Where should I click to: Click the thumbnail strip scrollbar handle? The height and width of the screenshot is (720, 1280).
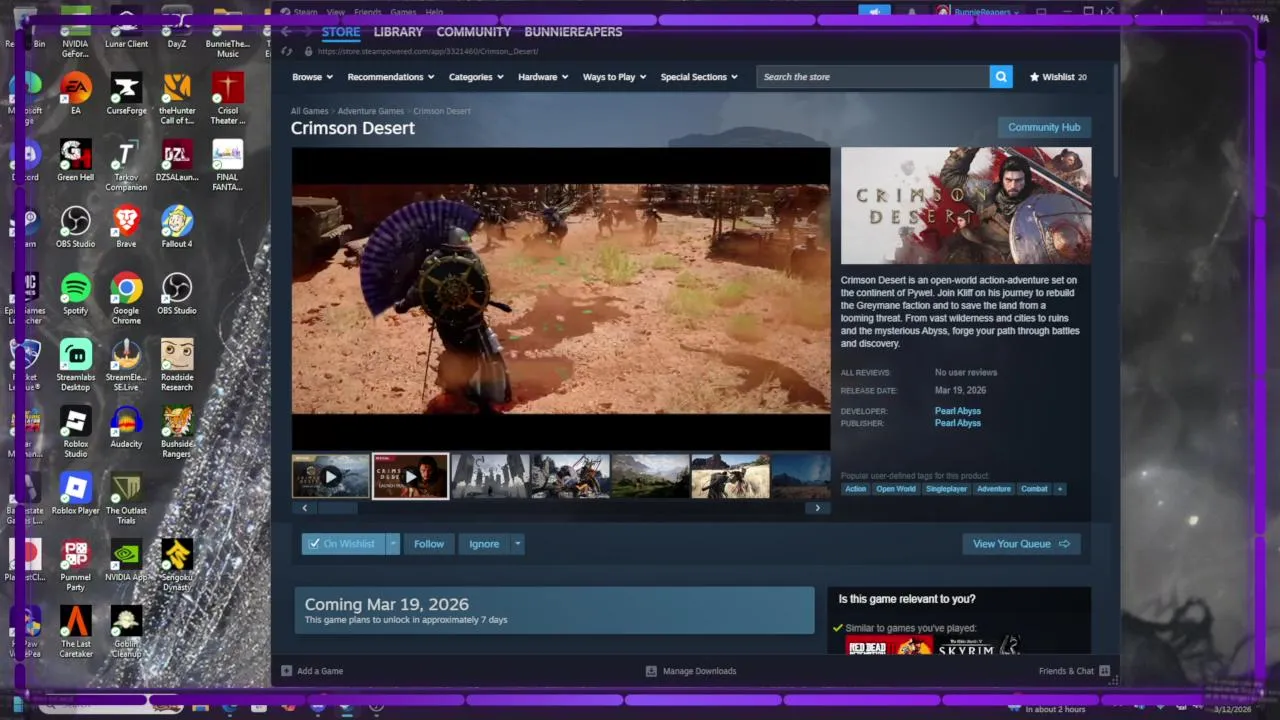pyautogui.click(x=338, y=508)
